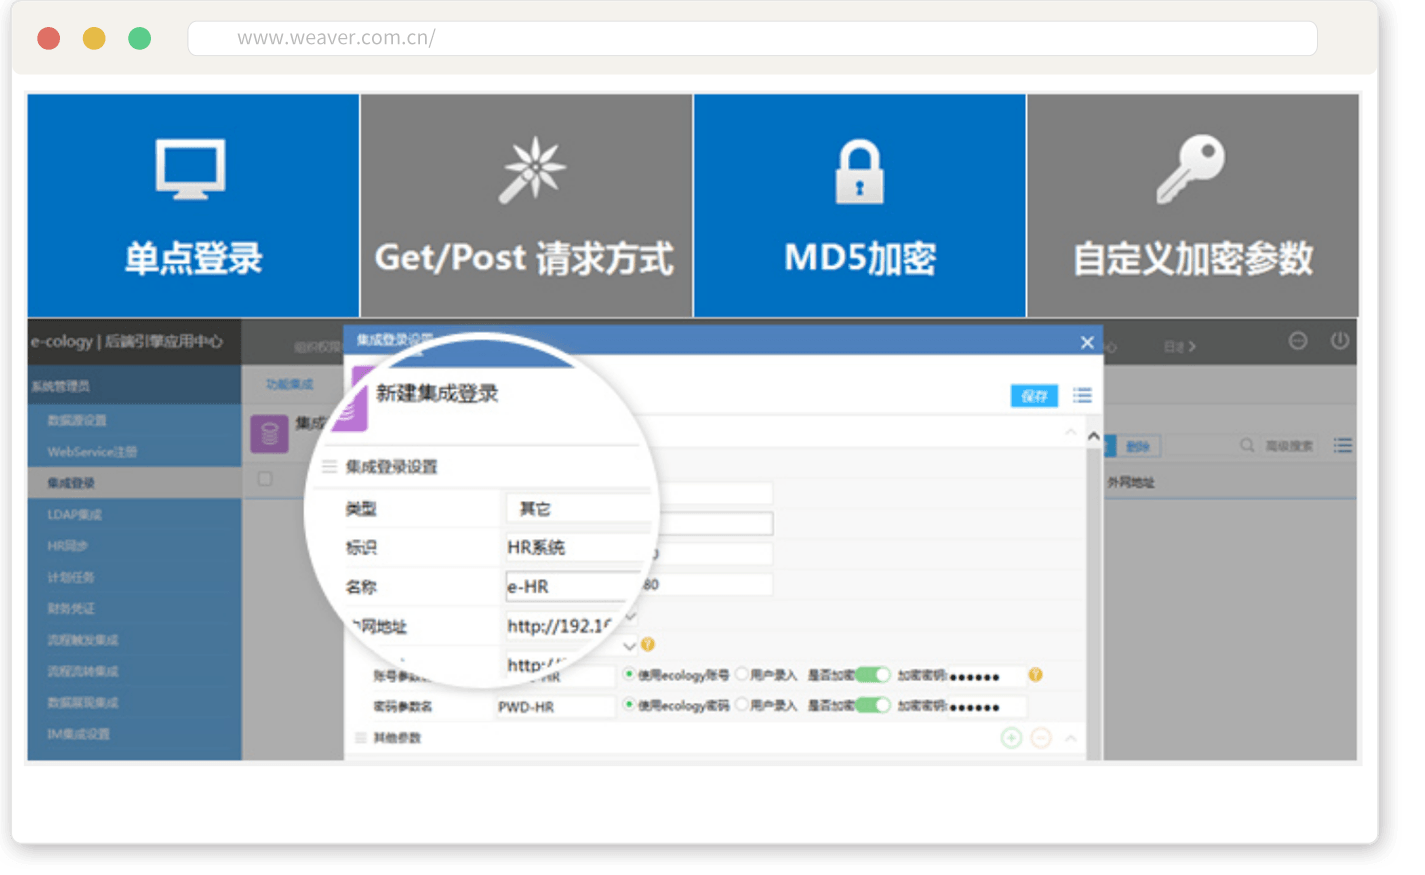Open 集成登录 in the left sidebar
Image resolution: width=1425 pixels, height=875 pixels.
coord(71,483)
